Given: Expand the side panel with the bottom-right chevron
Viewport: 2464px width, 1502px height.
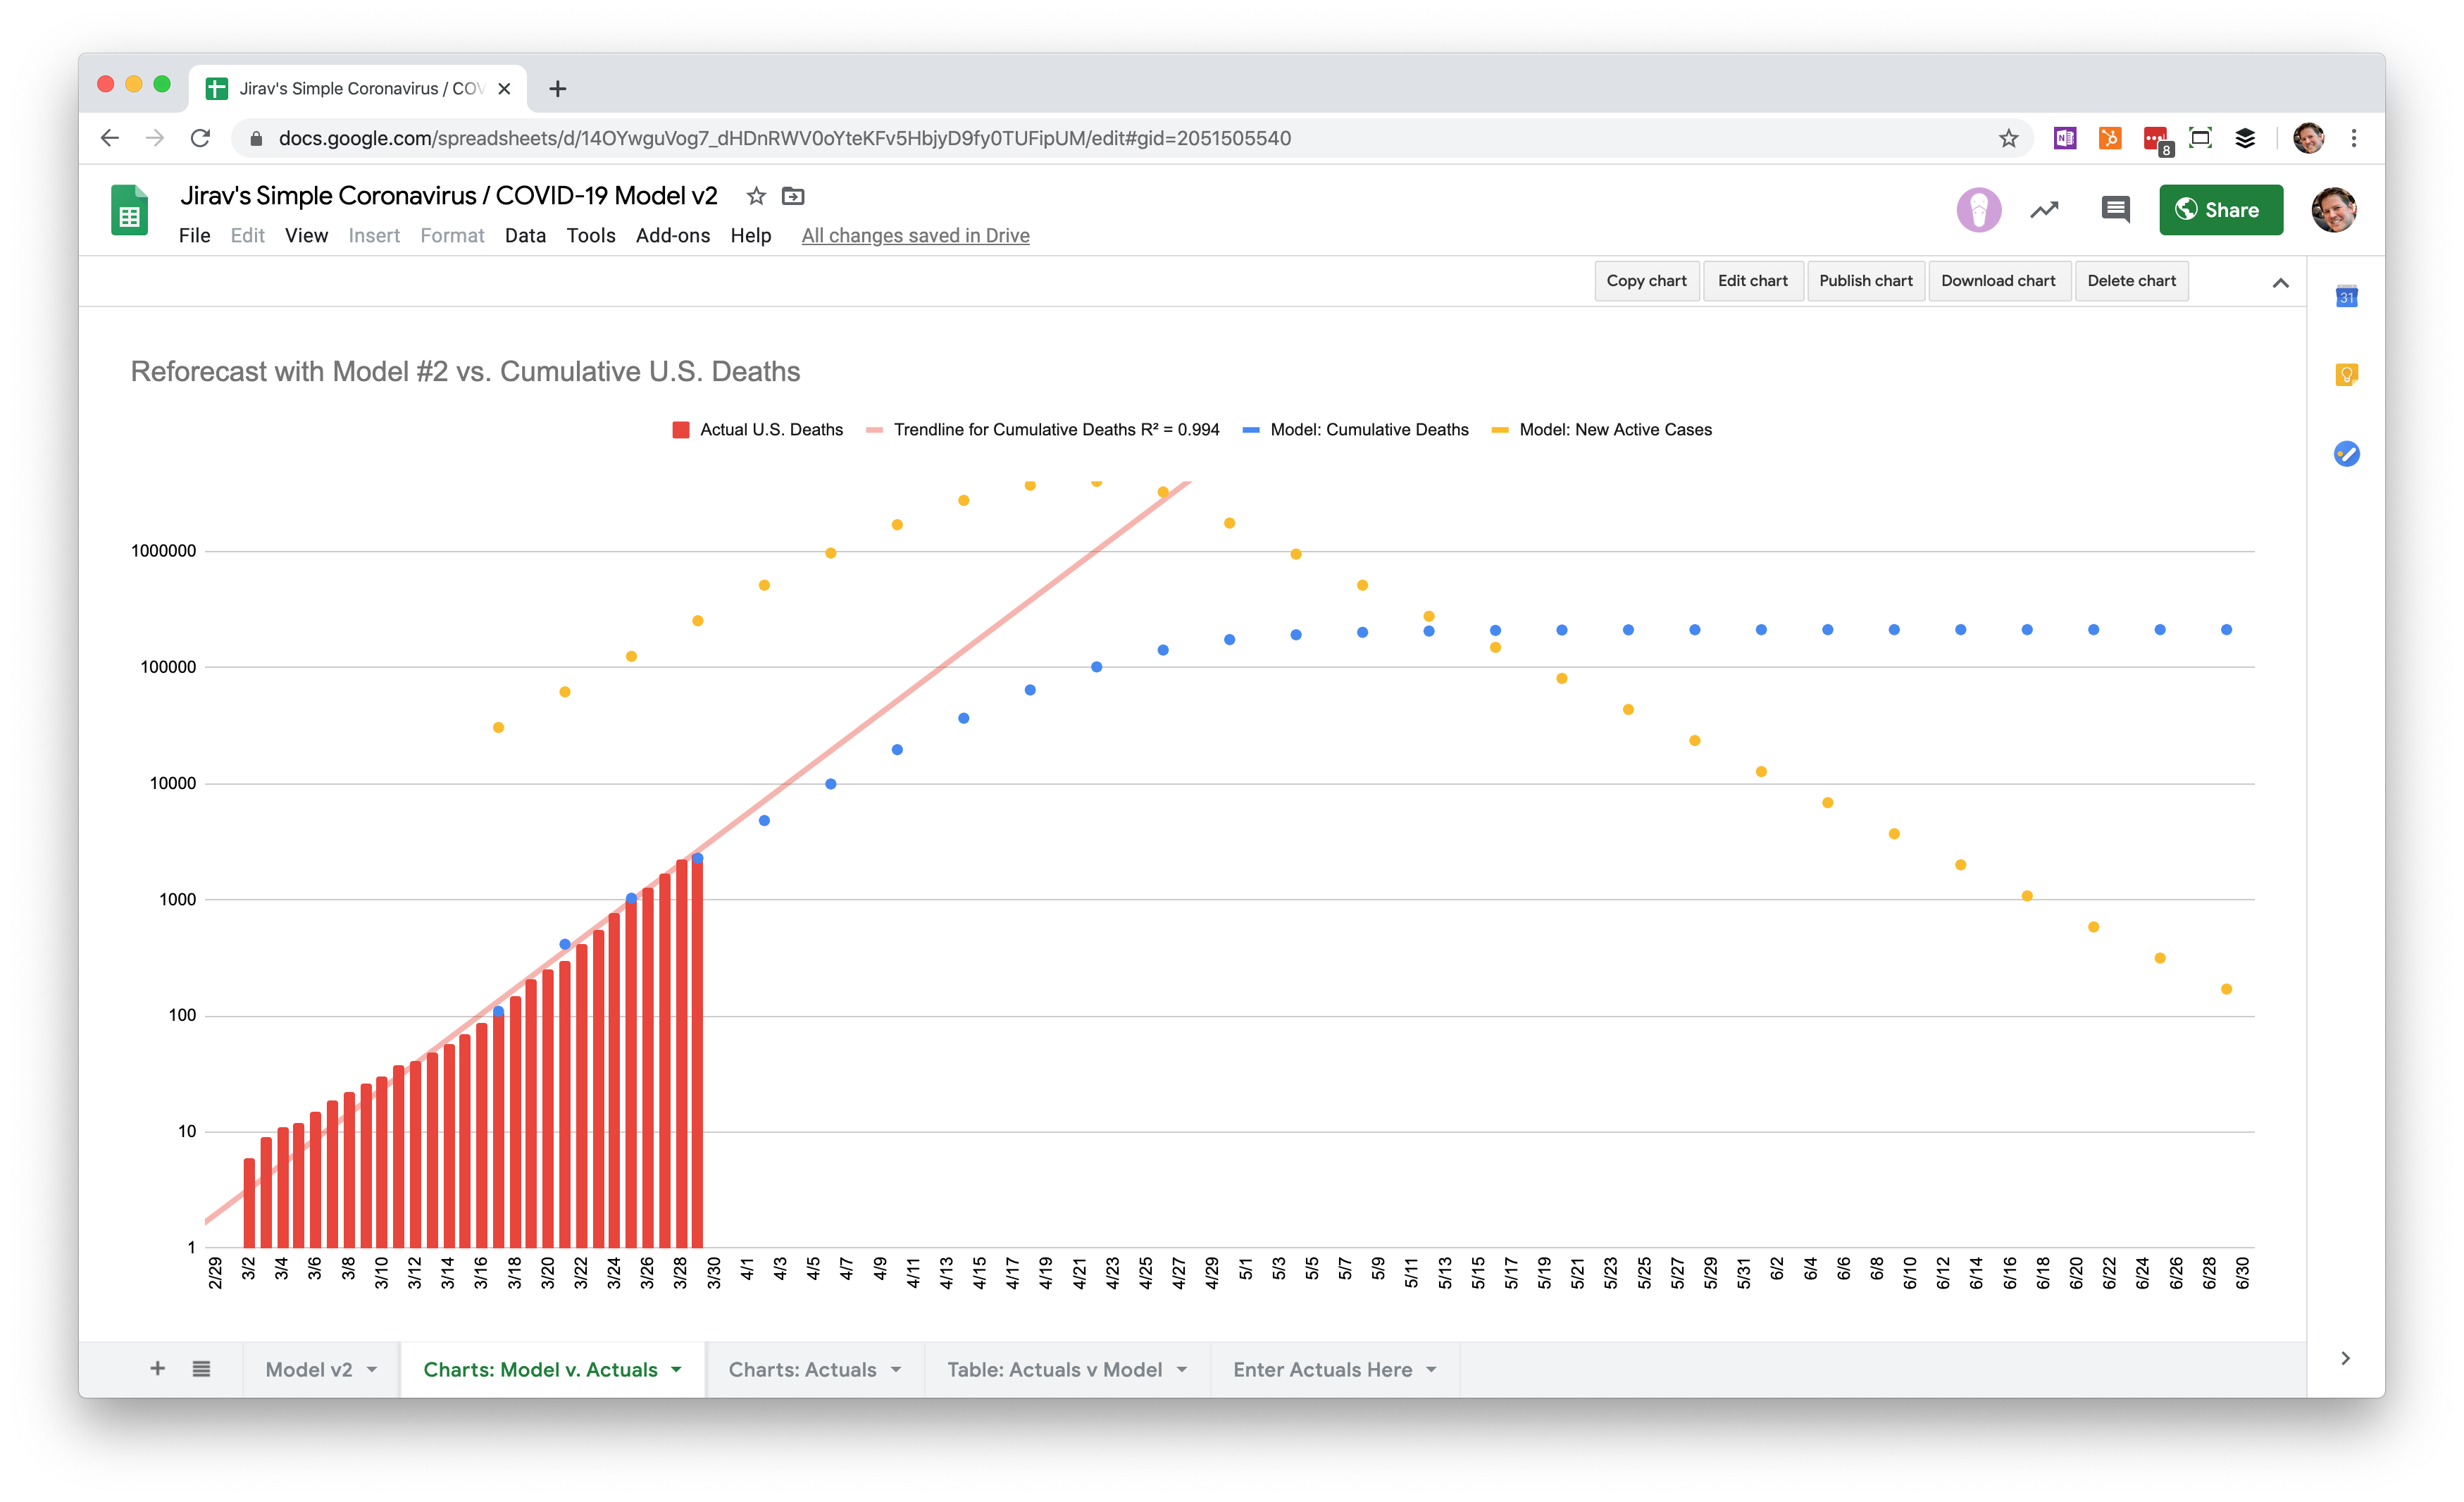Looking at the screenshot, I should (2345, 1358).
